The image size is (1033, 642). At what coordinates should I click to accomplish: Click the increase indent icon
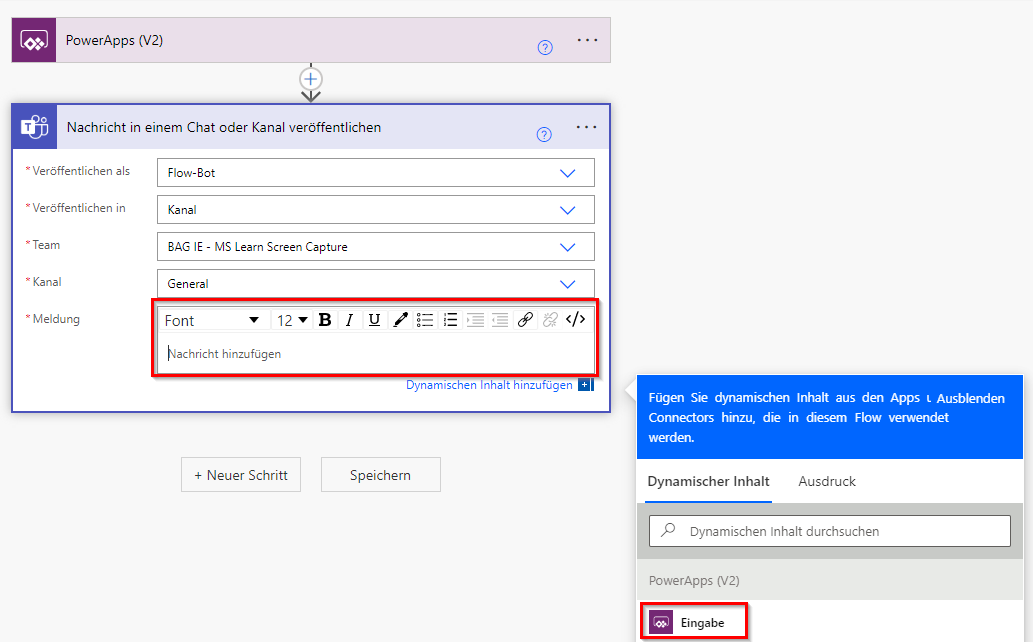tap(476, 320)
